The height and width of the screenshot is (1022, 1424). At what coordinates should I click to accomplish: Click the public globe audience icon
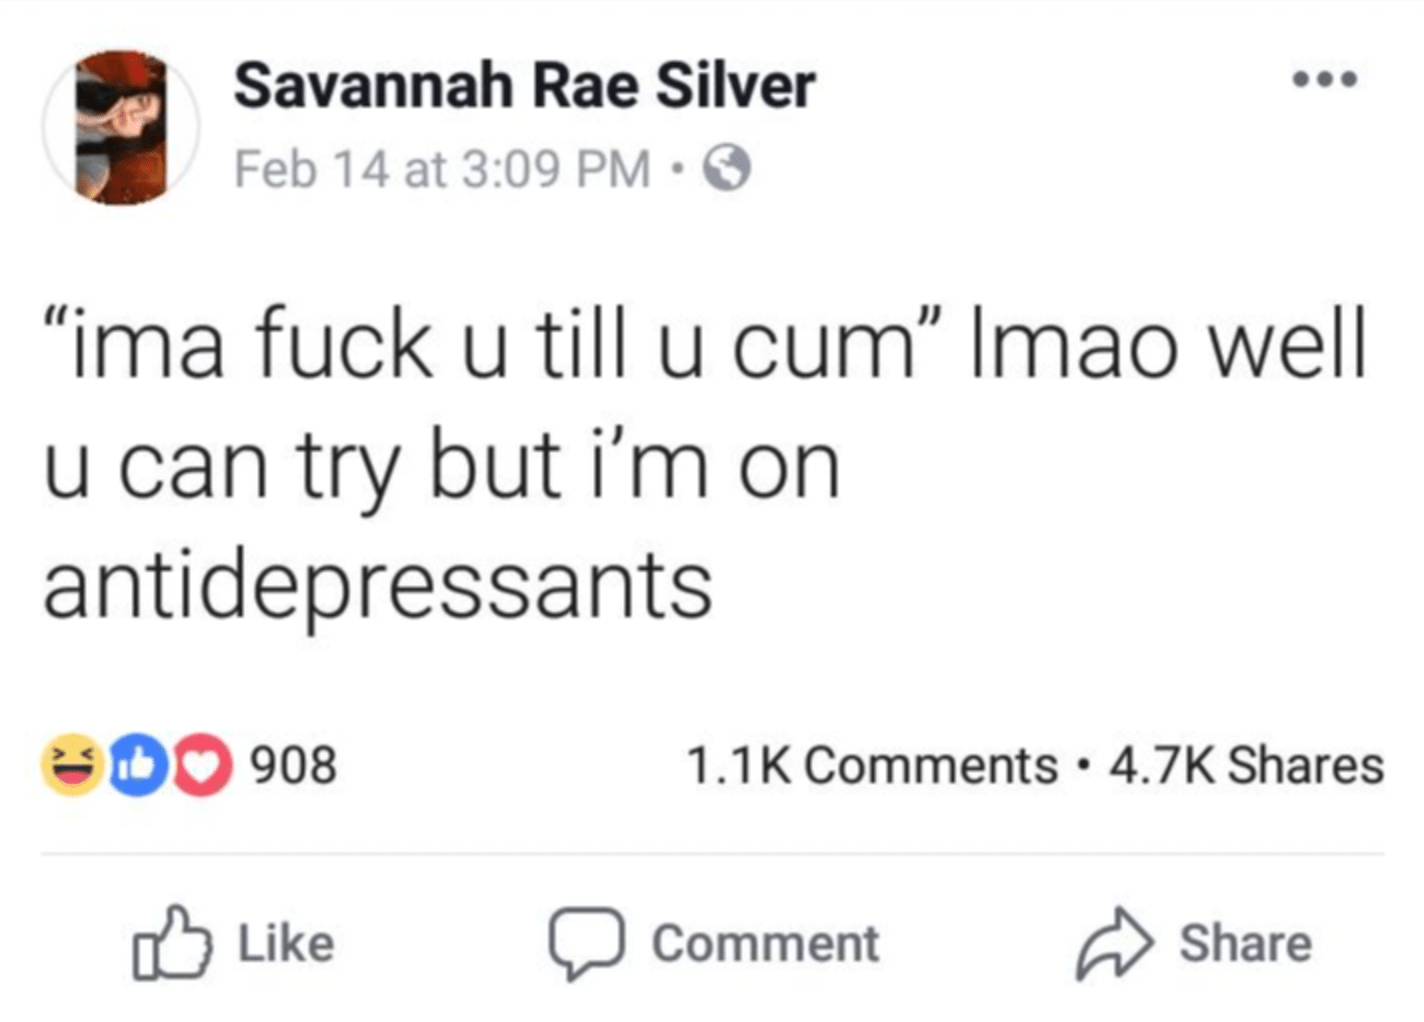coord(727,168)
